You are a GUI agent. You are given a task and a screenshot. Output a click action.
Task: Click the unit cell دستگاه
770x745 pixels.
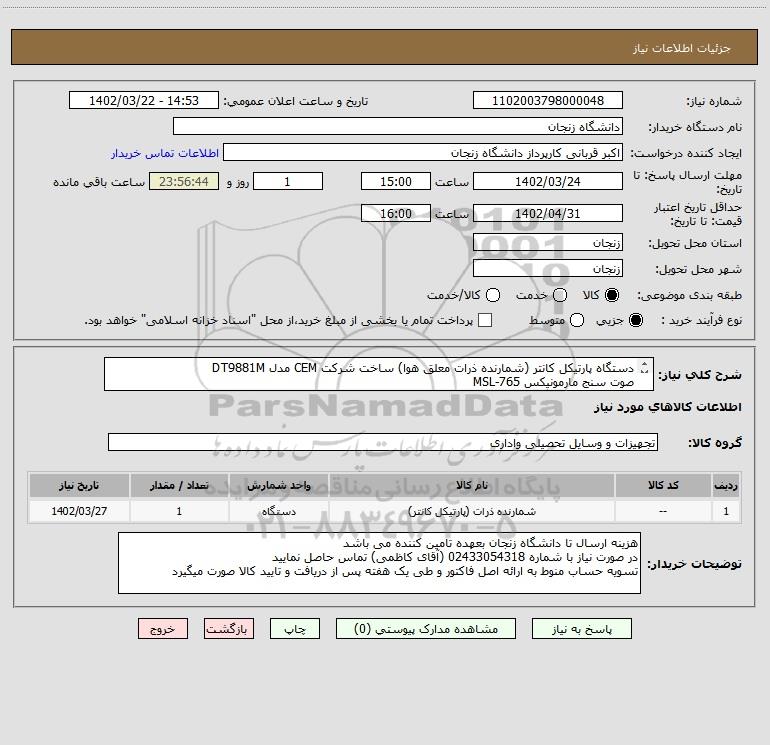278,511
